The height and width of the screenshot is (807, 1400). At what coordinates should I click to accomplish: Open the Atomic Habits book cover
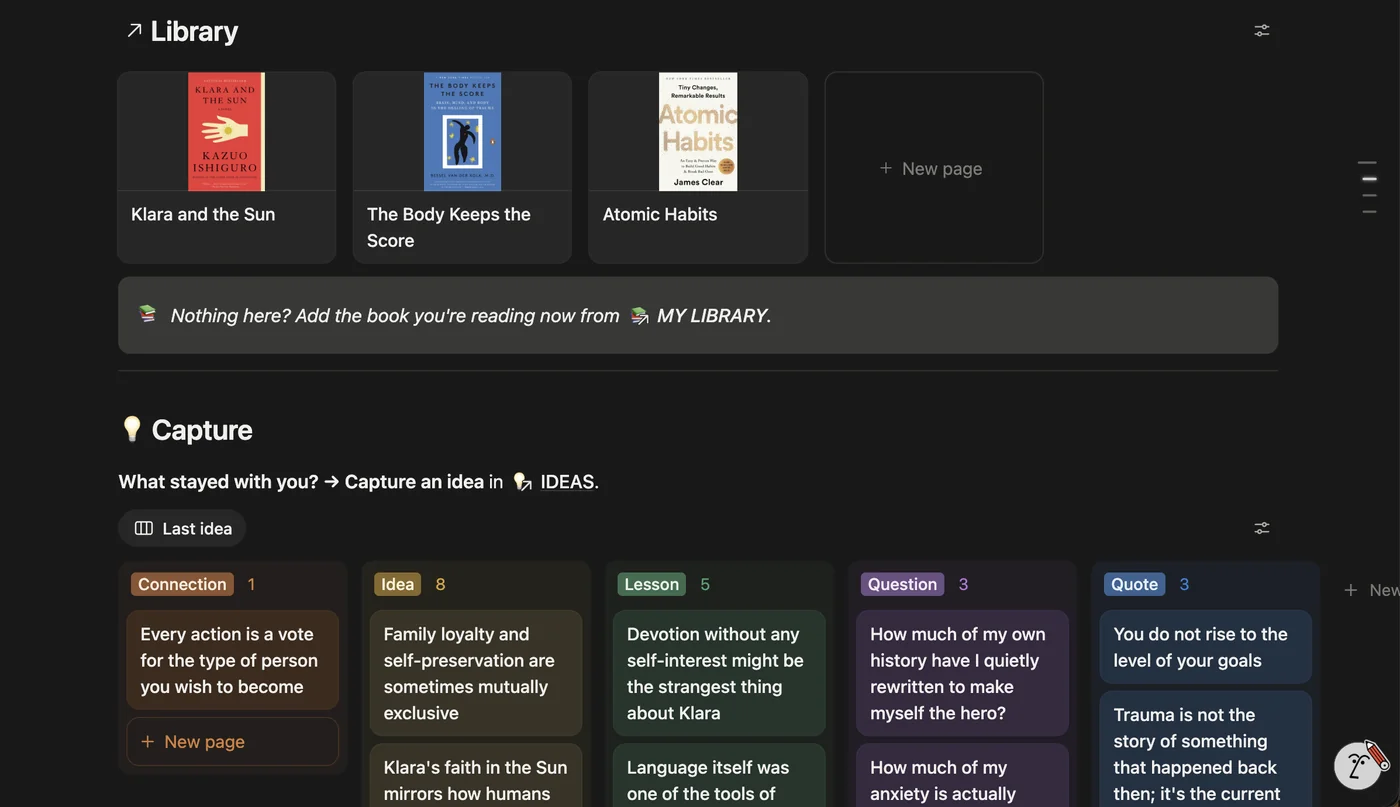pyautogui.click(x=698, y=131)
